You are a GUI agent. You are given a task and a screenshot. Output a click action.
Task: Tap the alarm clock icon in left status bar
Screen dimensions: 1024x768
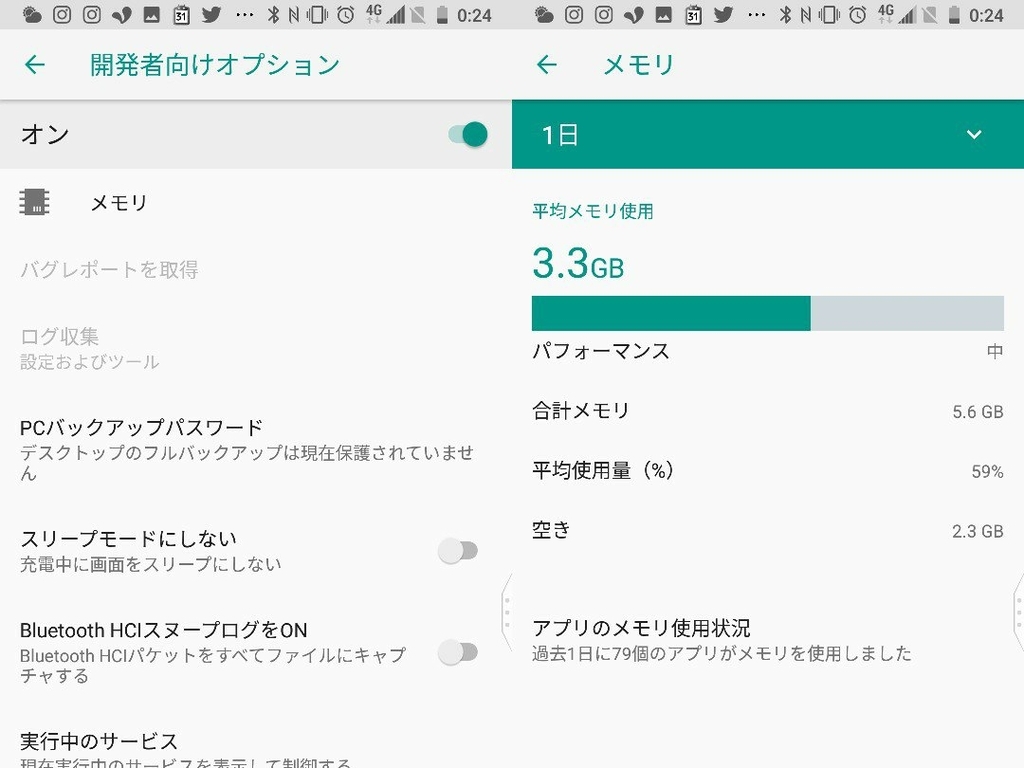(x=345, y=14)
